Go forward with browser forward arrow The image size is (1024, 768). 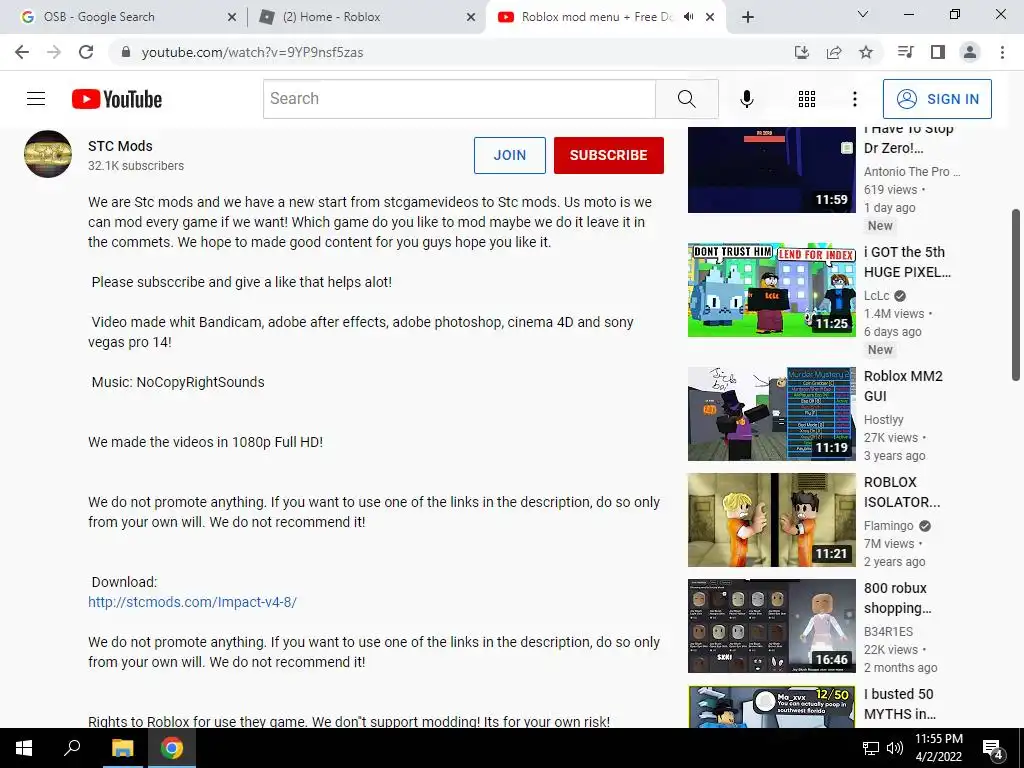tap(54, 52)
